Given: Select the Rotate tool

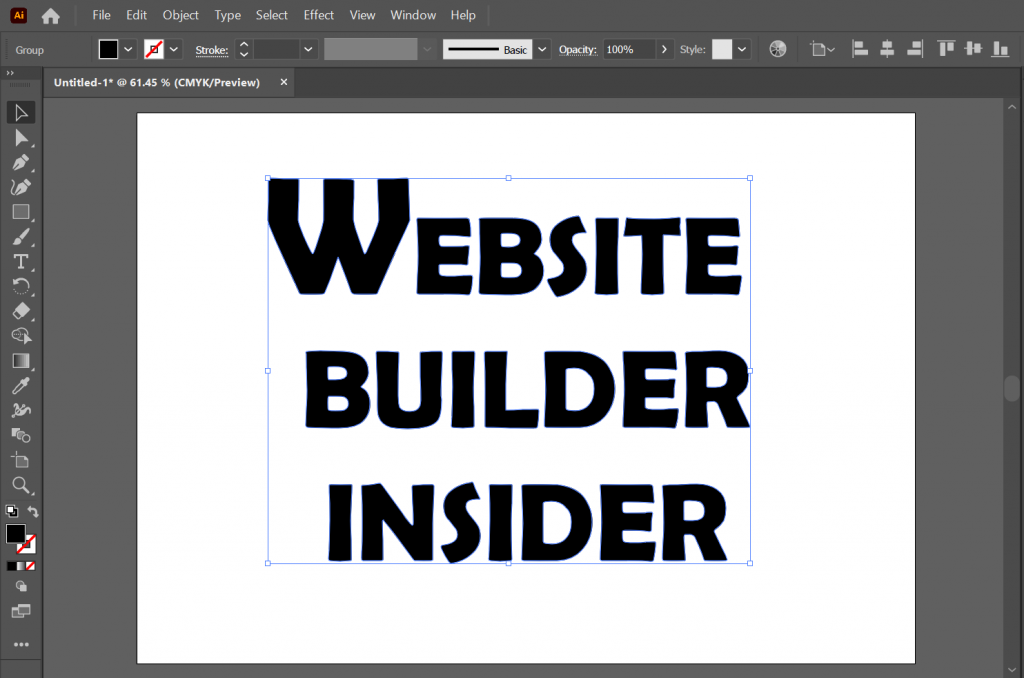Looking at the screenshot, I should [22, 286].
